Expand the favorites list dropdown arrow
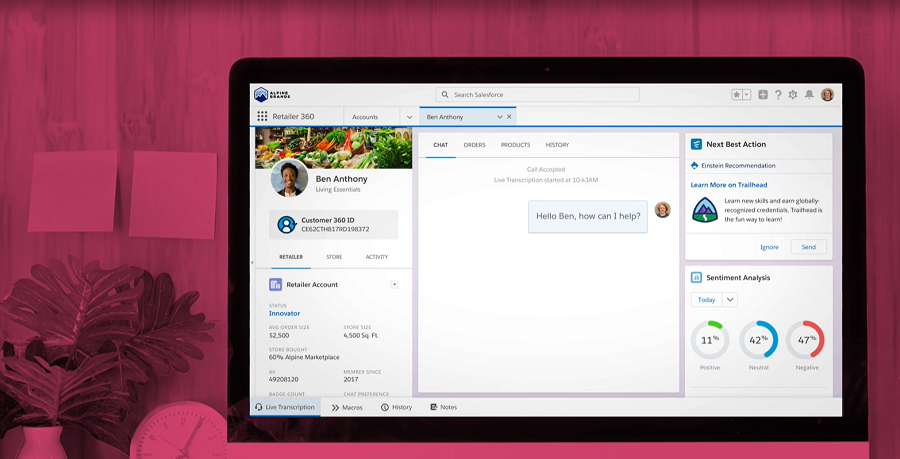 click(746, 95)
